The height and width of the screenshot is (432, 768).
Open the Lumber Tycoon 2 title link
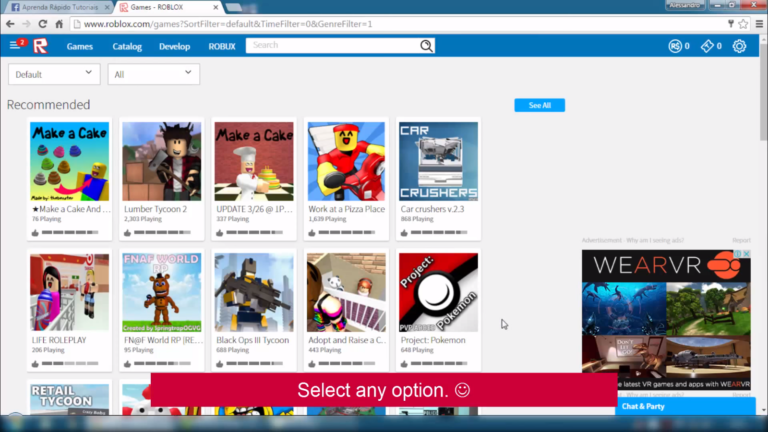155,209
